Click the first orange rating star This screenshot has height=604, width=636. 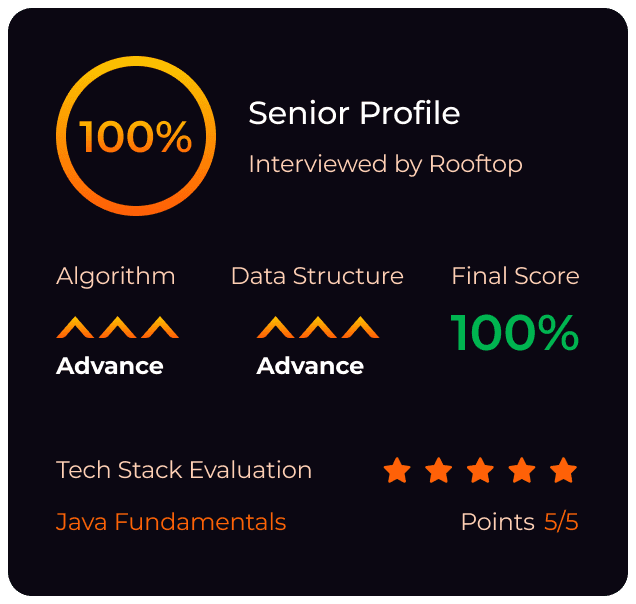(397, 470)
